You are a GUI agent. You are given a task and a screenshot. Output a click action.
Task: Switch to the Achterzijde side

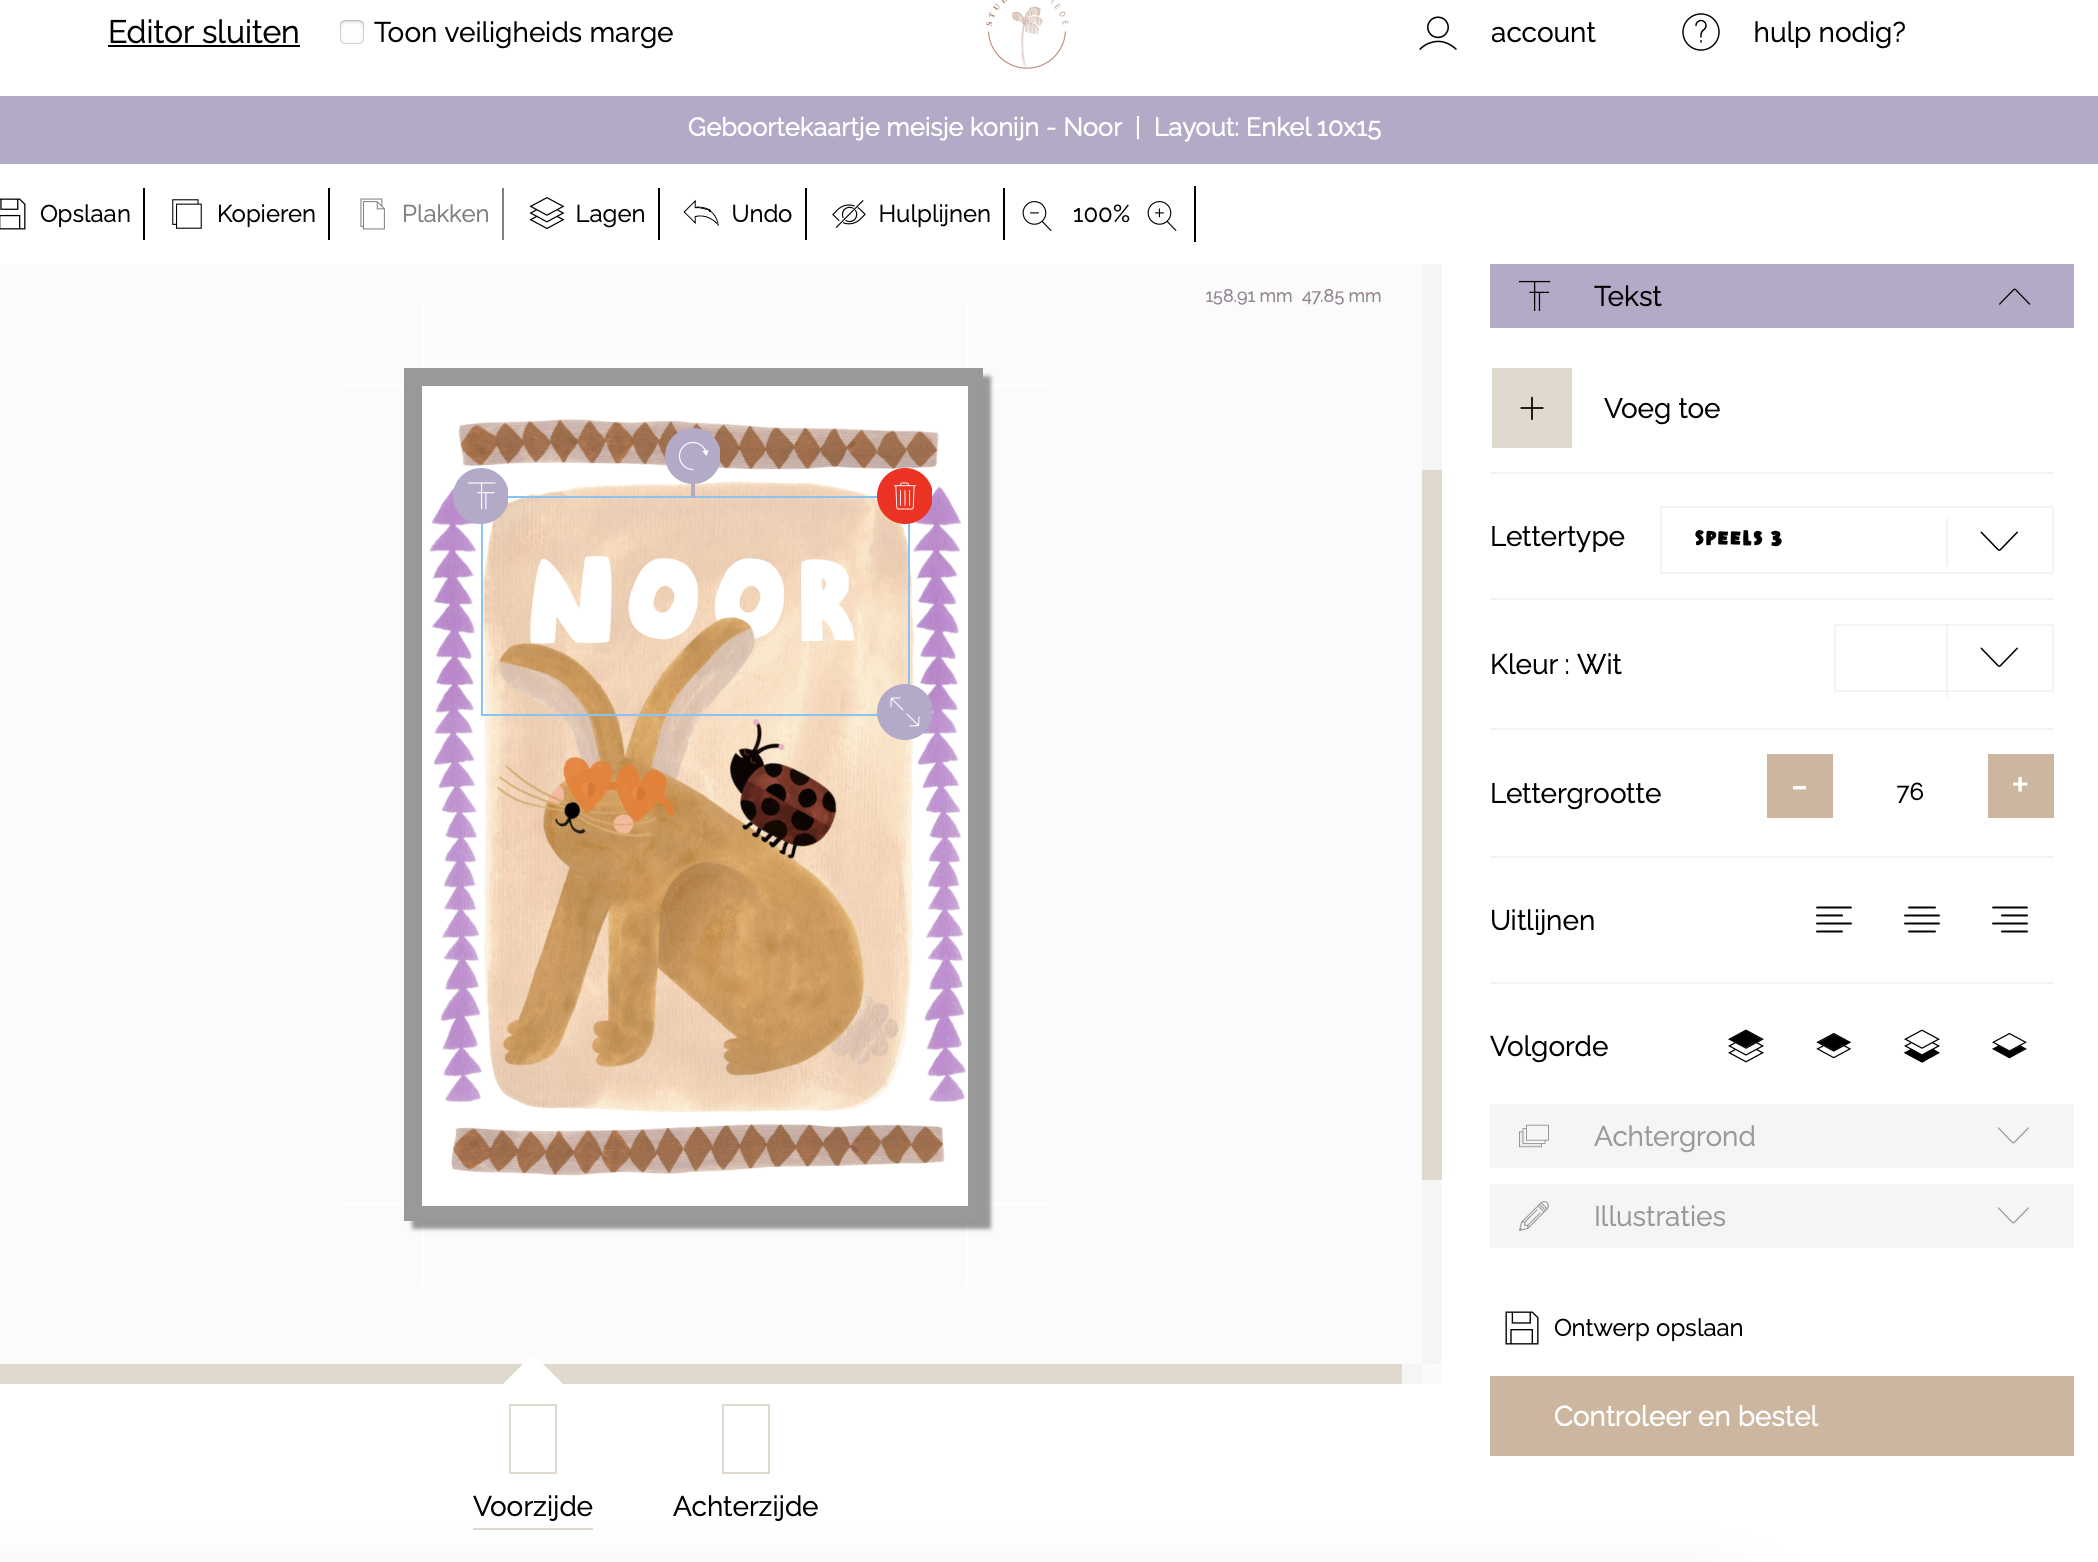tap(745, 1460)
